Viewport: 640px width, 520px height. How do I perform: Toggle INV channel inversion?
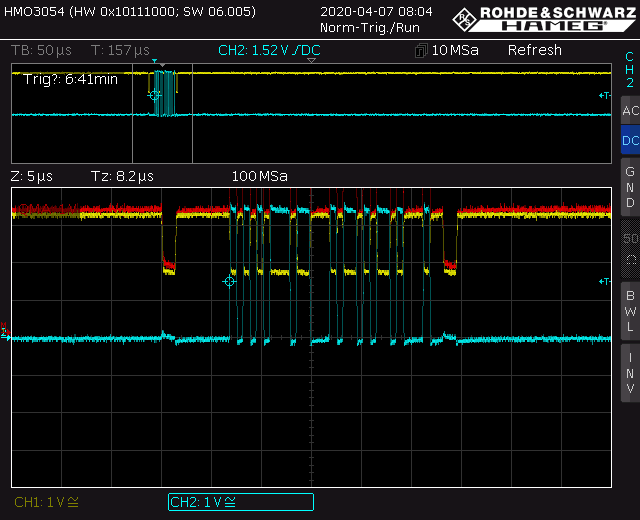630,373
